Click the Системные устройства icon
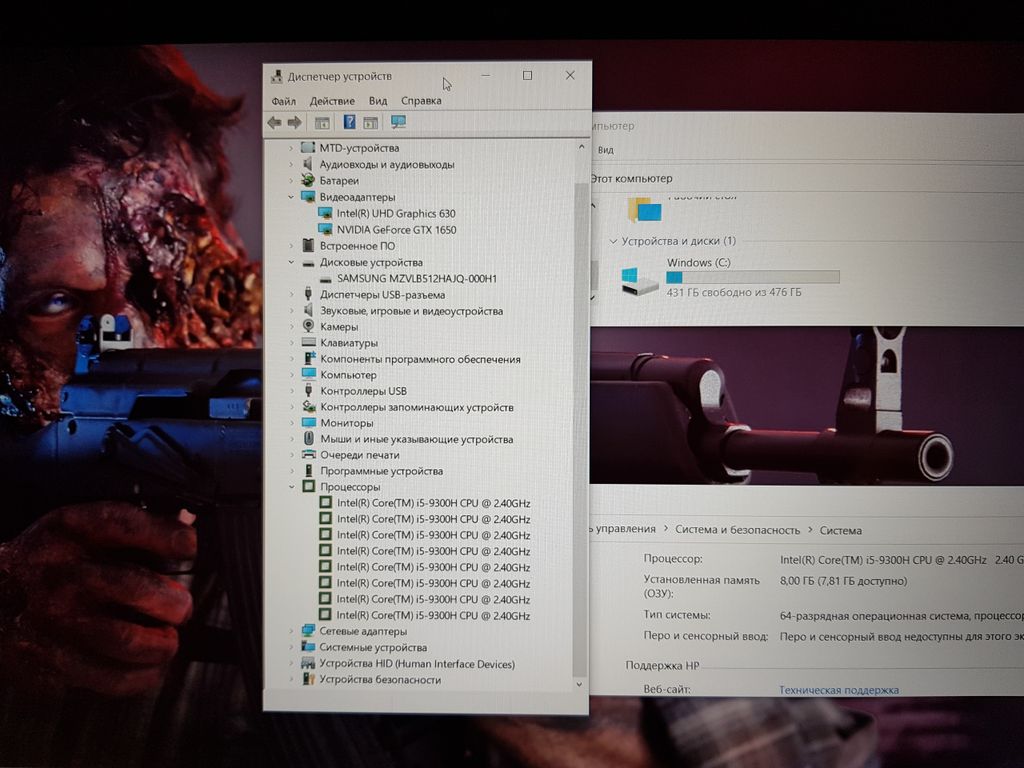Viewport: 1024px width, 768px height. tap(308, 647)
